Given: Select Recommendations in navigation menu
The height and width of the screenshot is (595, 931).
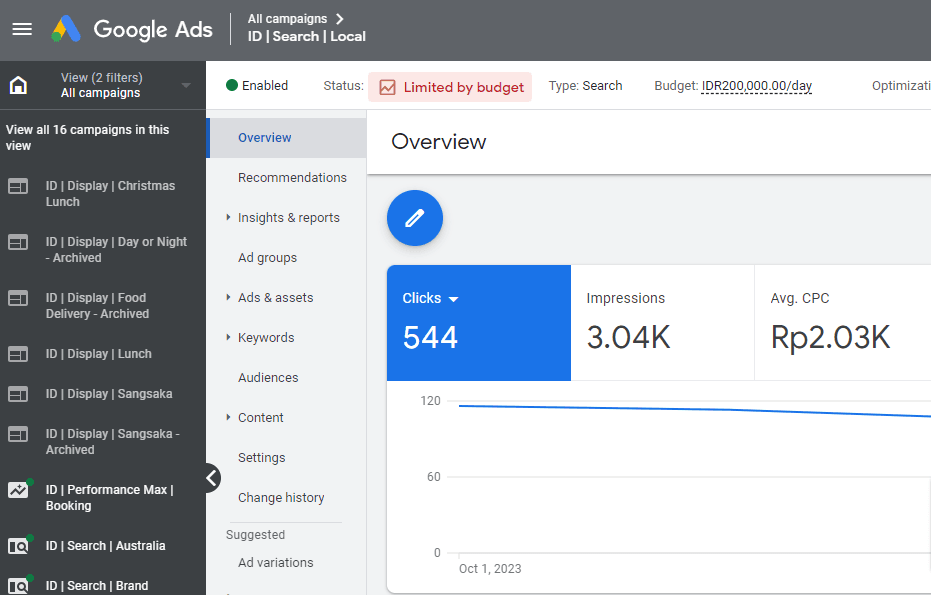Looking at the screenshot, I should [292, 178].
